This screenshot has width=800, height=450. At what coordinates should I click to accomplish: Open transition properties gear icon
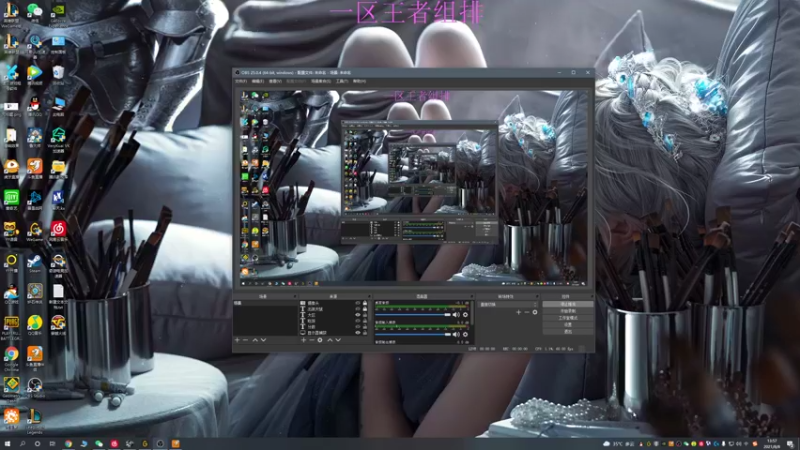click(x=535, y=312)
